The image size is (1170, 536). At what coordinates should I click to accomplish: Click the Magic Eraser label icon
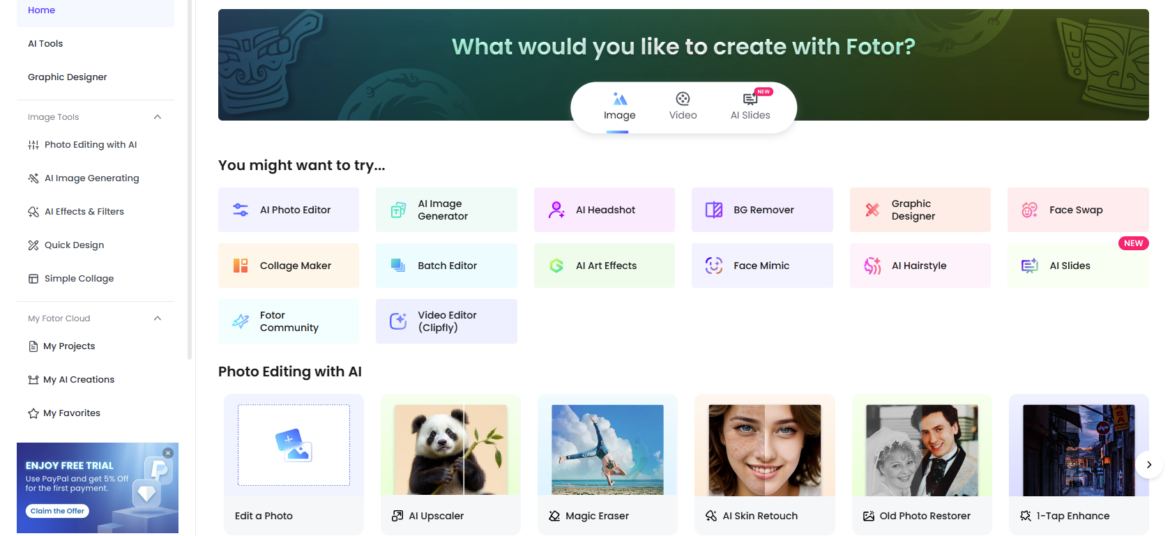[x=554, y=516]
